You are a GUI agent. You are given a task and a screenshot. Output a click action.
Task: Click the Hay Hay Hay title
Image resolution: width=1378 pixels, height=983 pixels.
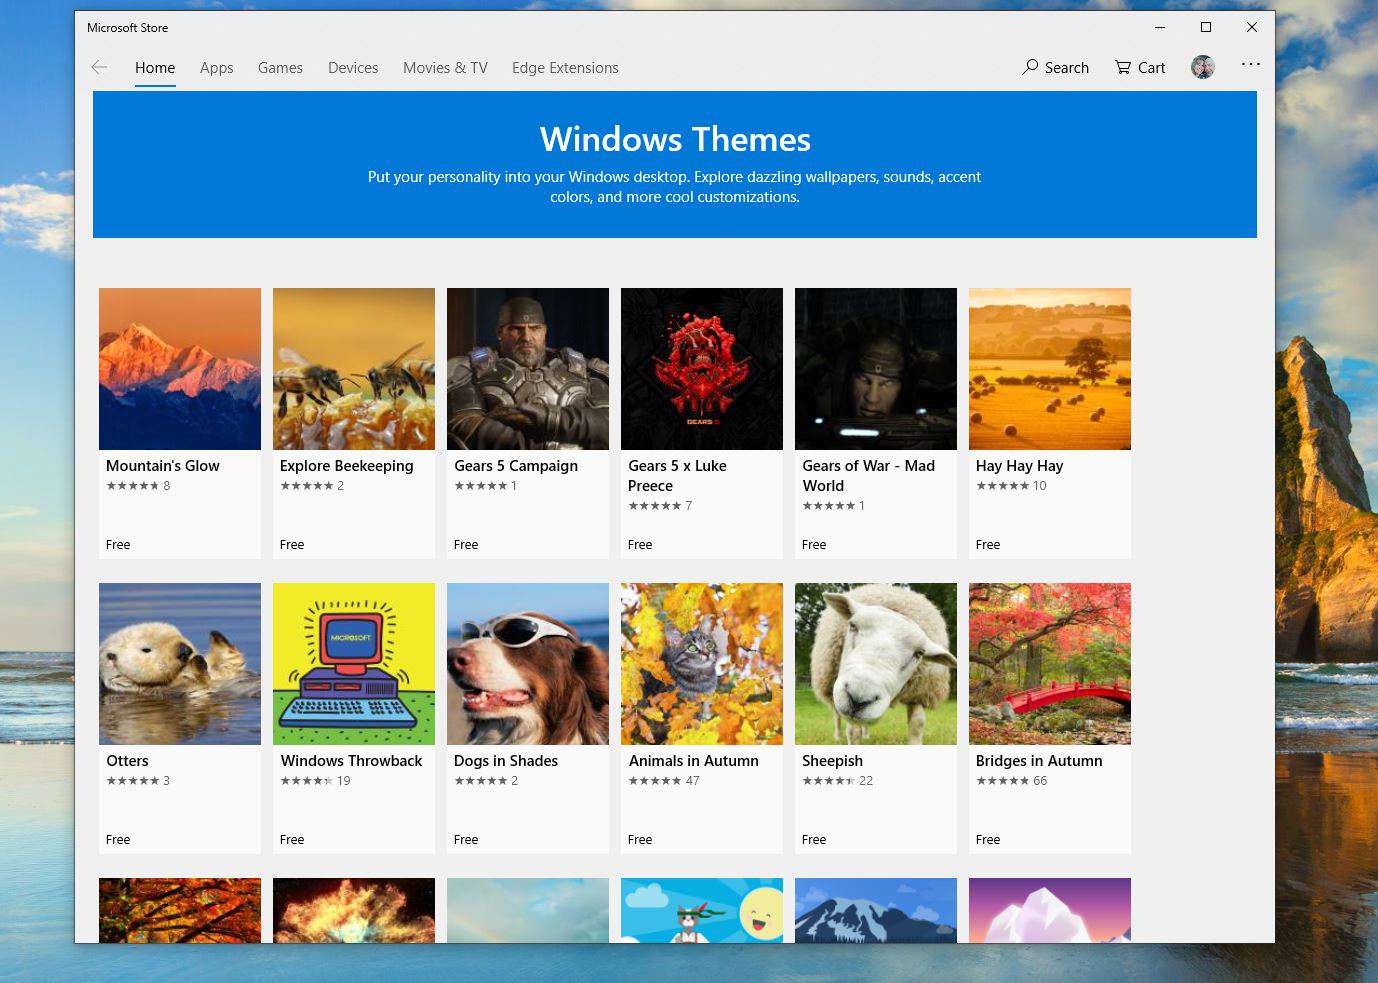[1020, 466]
